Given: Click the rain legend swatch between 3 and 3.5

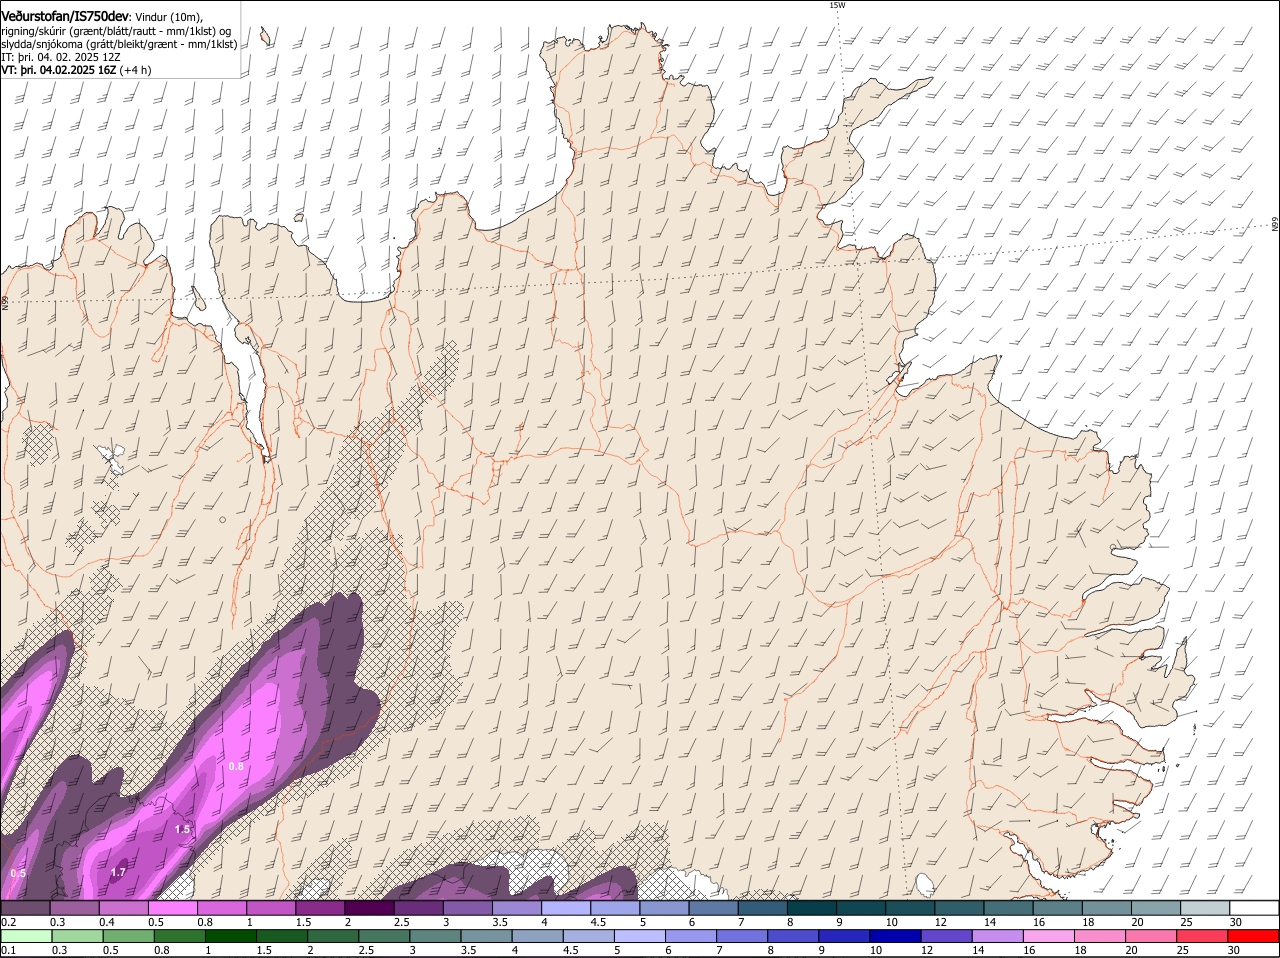Looking at the screenshot, I should [x=435, y=936].
